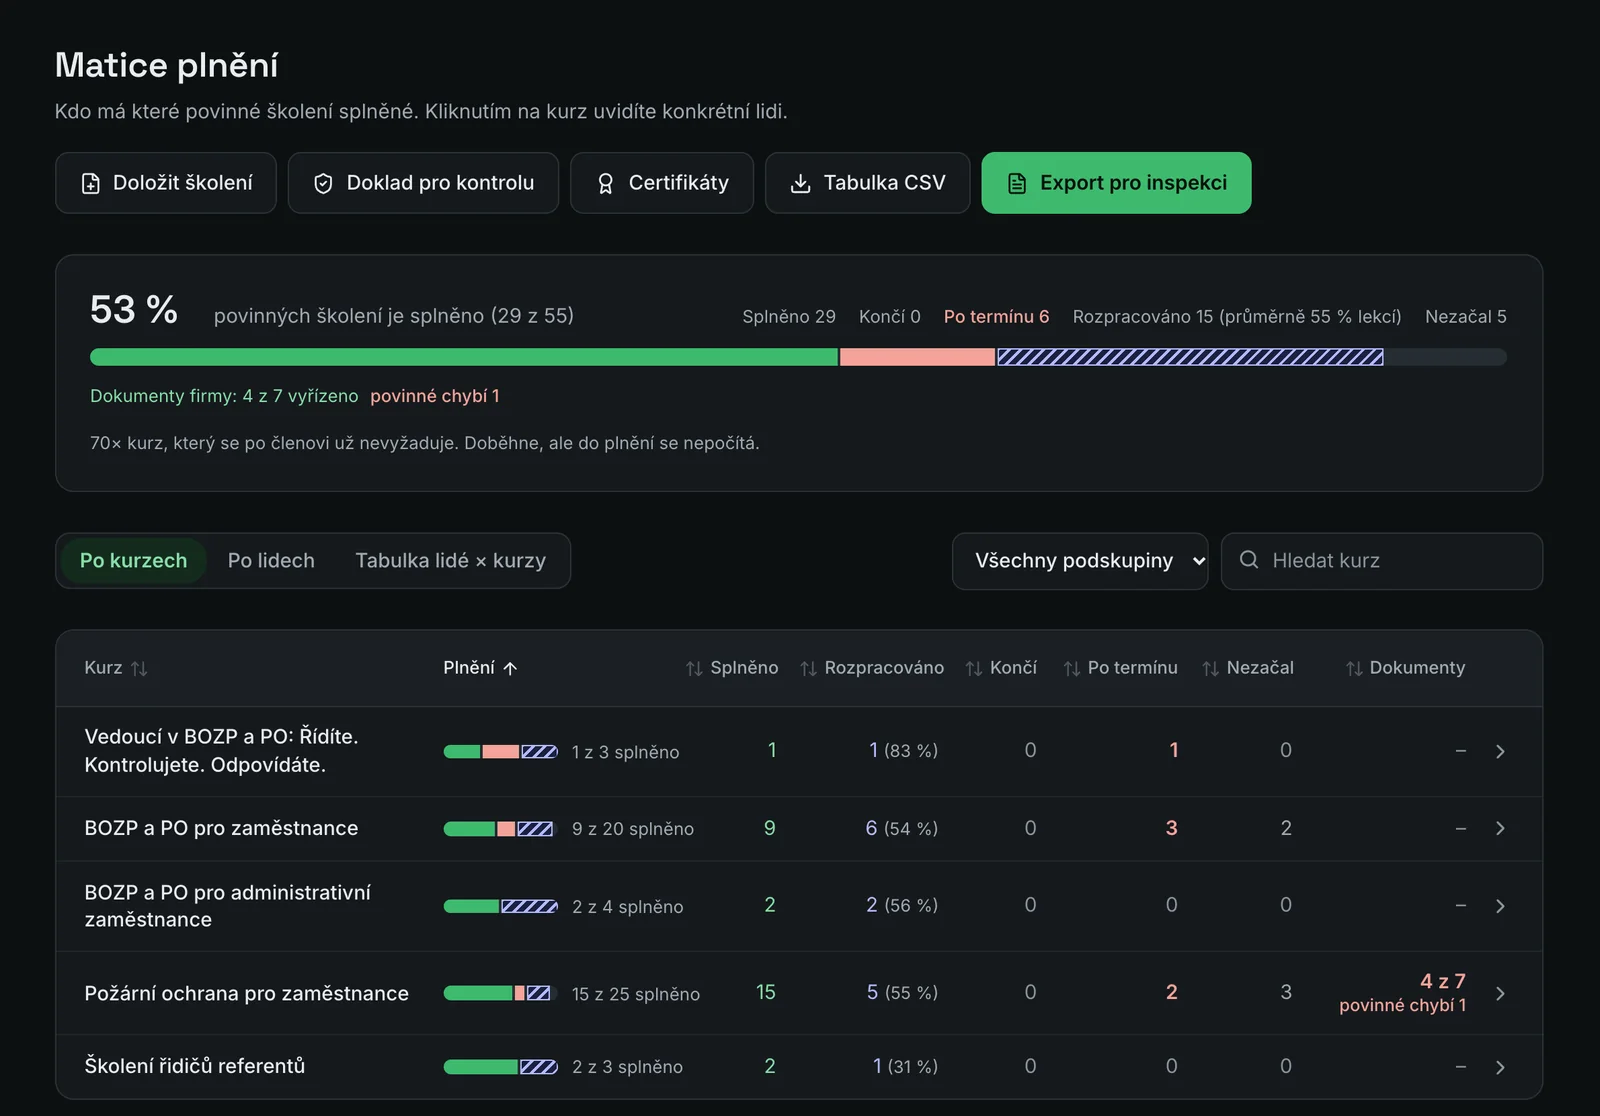Expand the Školení řidičů referentů chevron
The width and height of the screenshot is (1600, 1116).
pos(1500,1067)
